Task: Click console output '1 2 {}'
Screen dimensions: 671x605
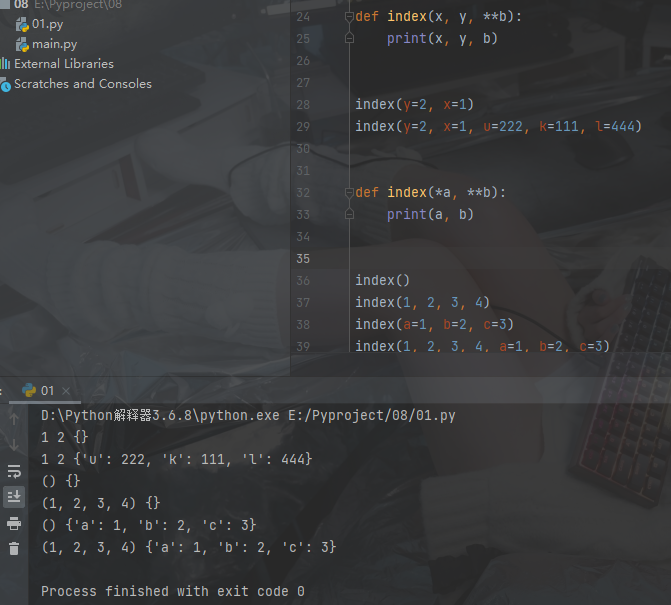Action: point(65,437)
